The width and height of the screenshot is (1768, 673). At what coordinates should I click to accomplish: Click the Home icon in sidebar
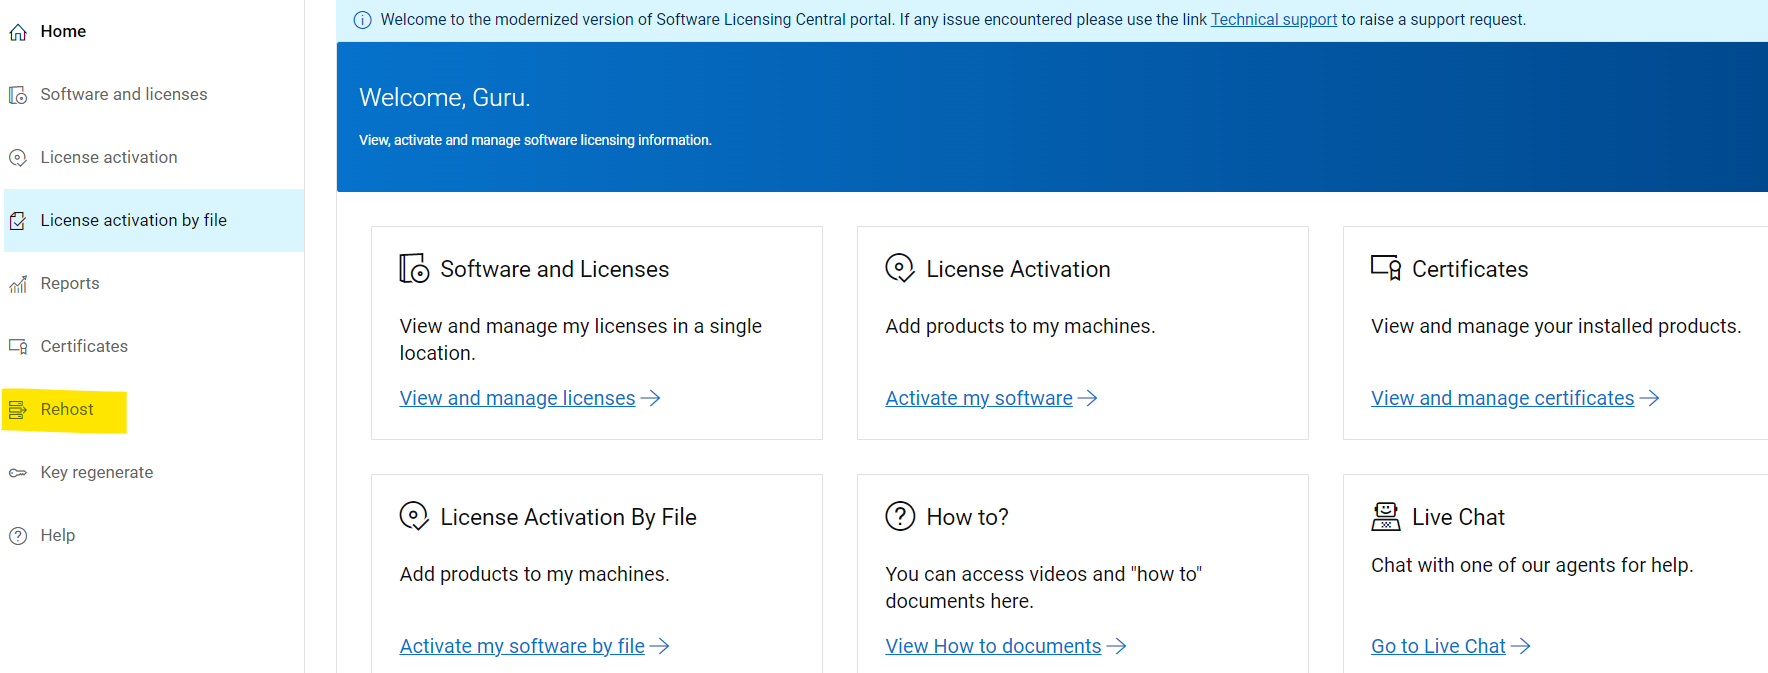point(18,33)
